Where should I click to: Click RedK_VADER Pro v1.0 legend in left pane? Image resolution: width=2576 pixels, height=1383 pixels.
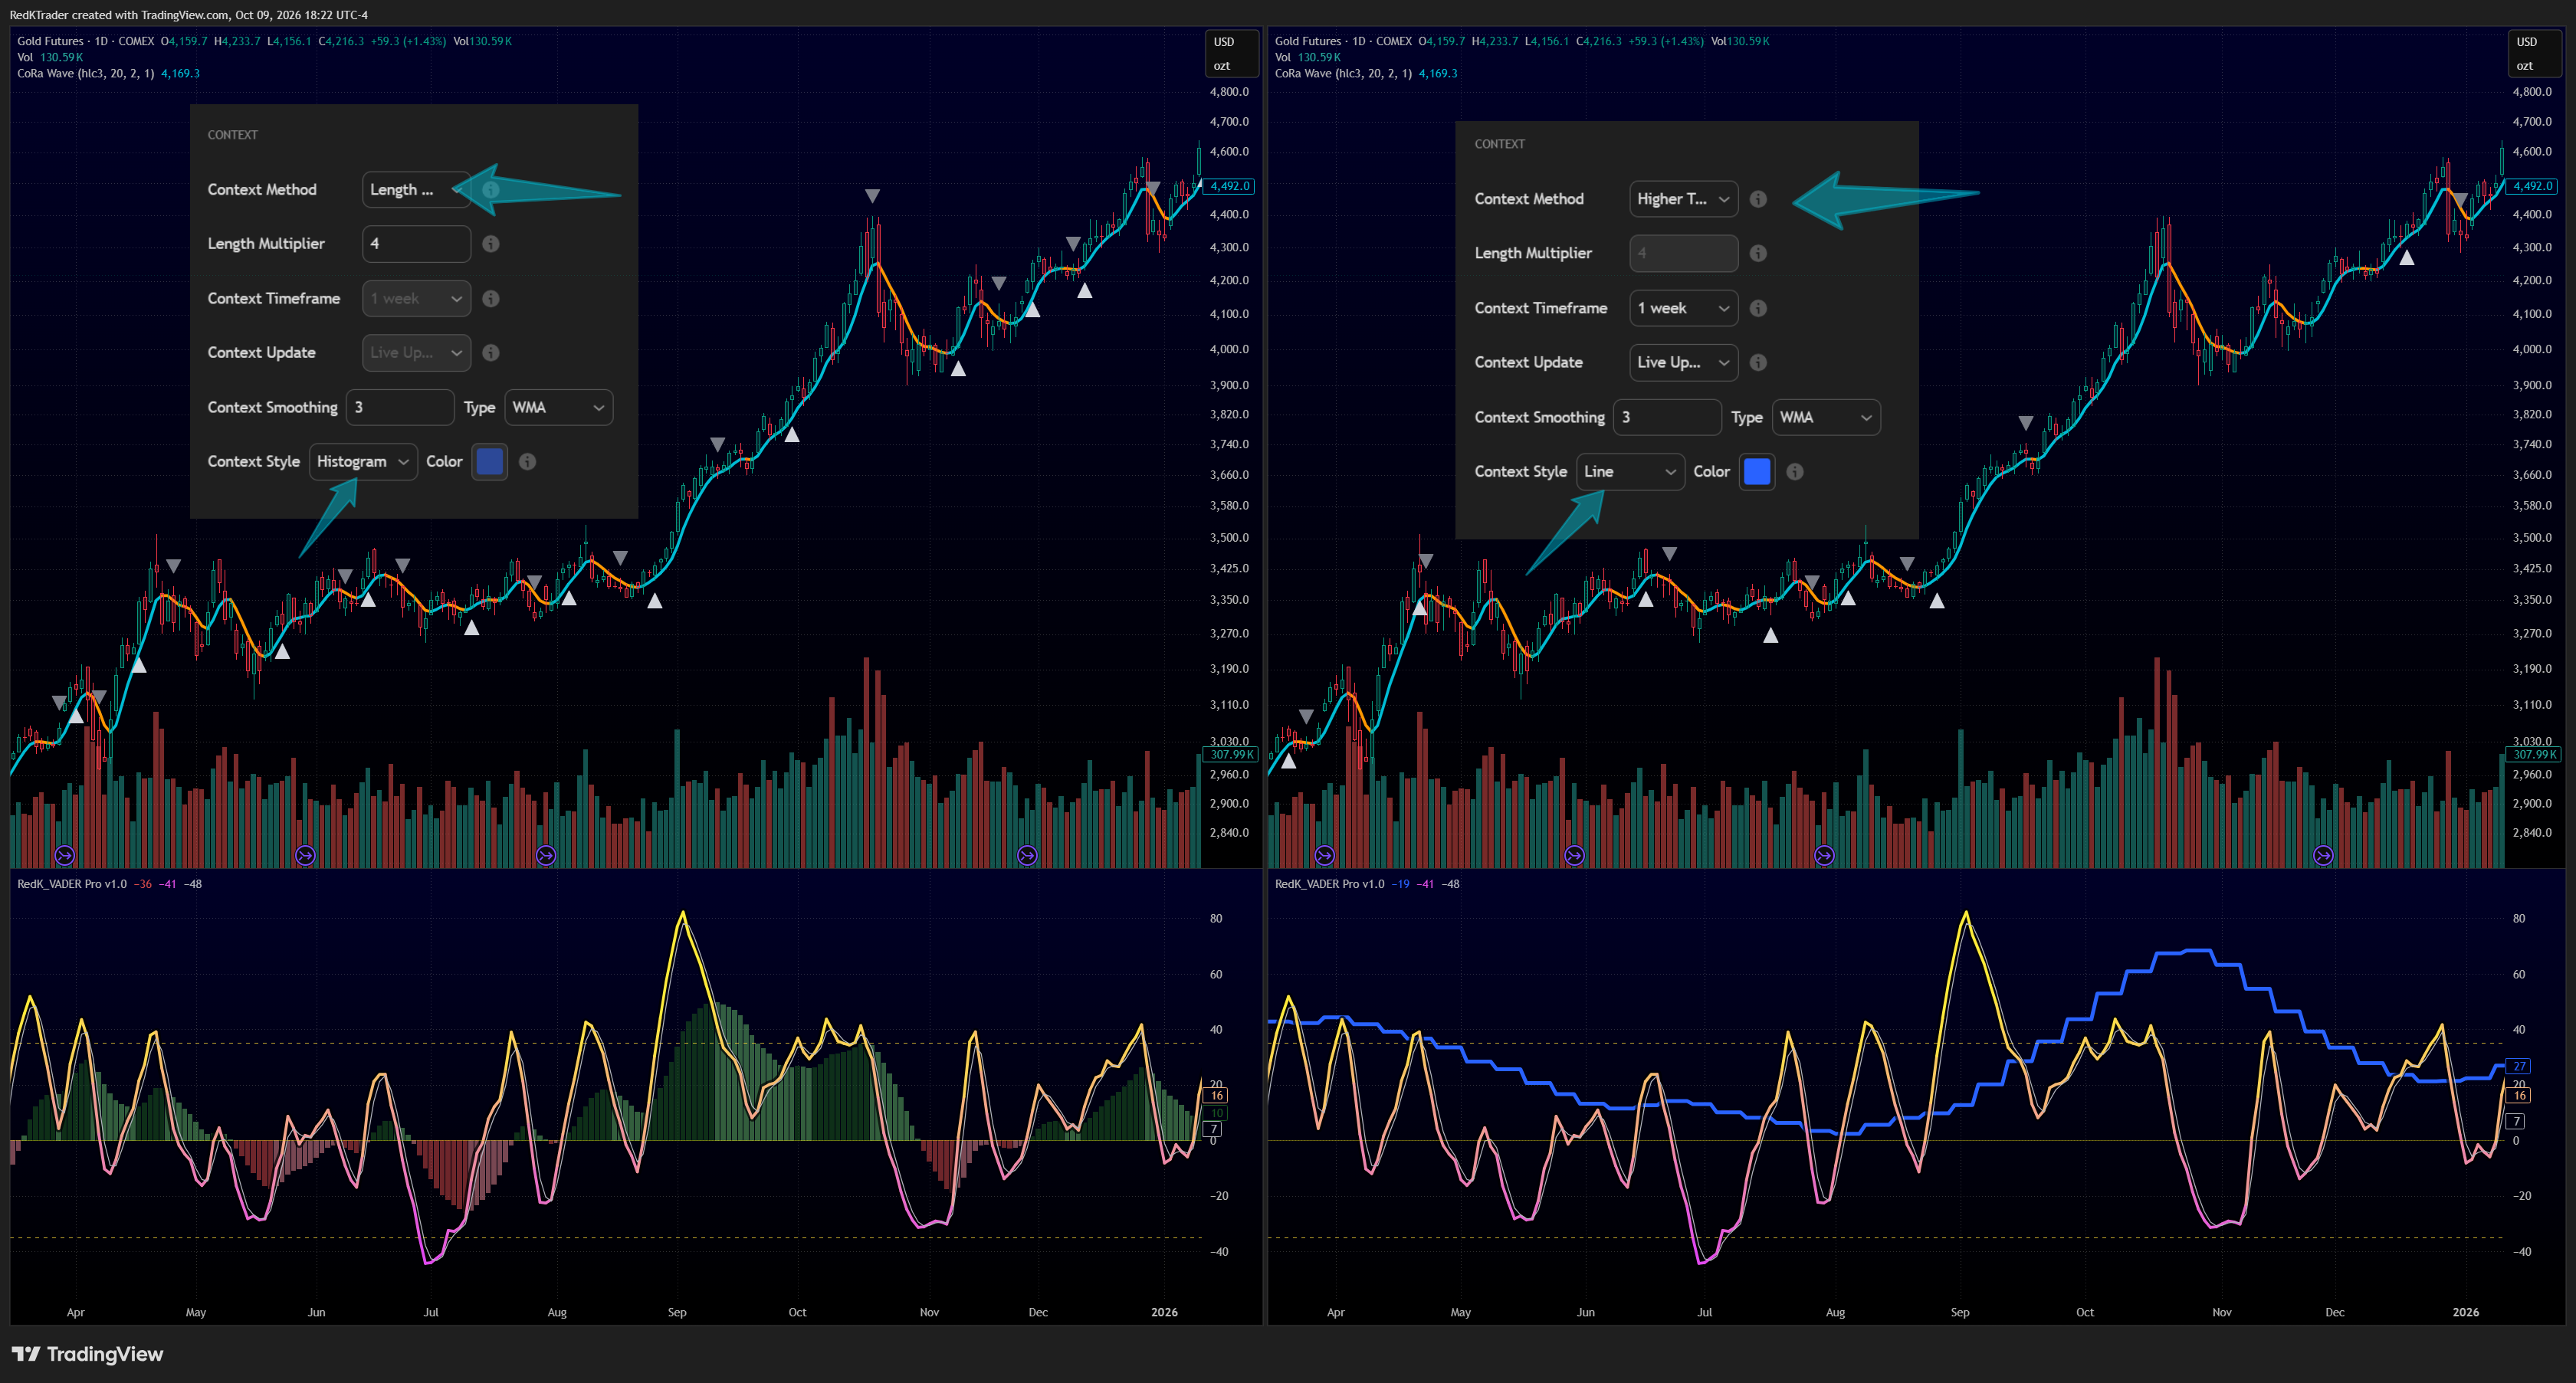(72, 884)
